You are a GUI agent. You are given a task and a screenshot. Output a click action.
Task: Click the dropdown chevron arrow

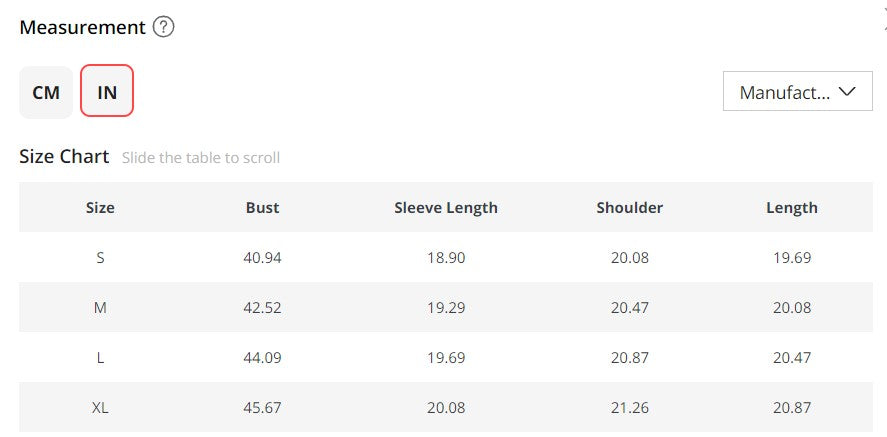point(847,92)
